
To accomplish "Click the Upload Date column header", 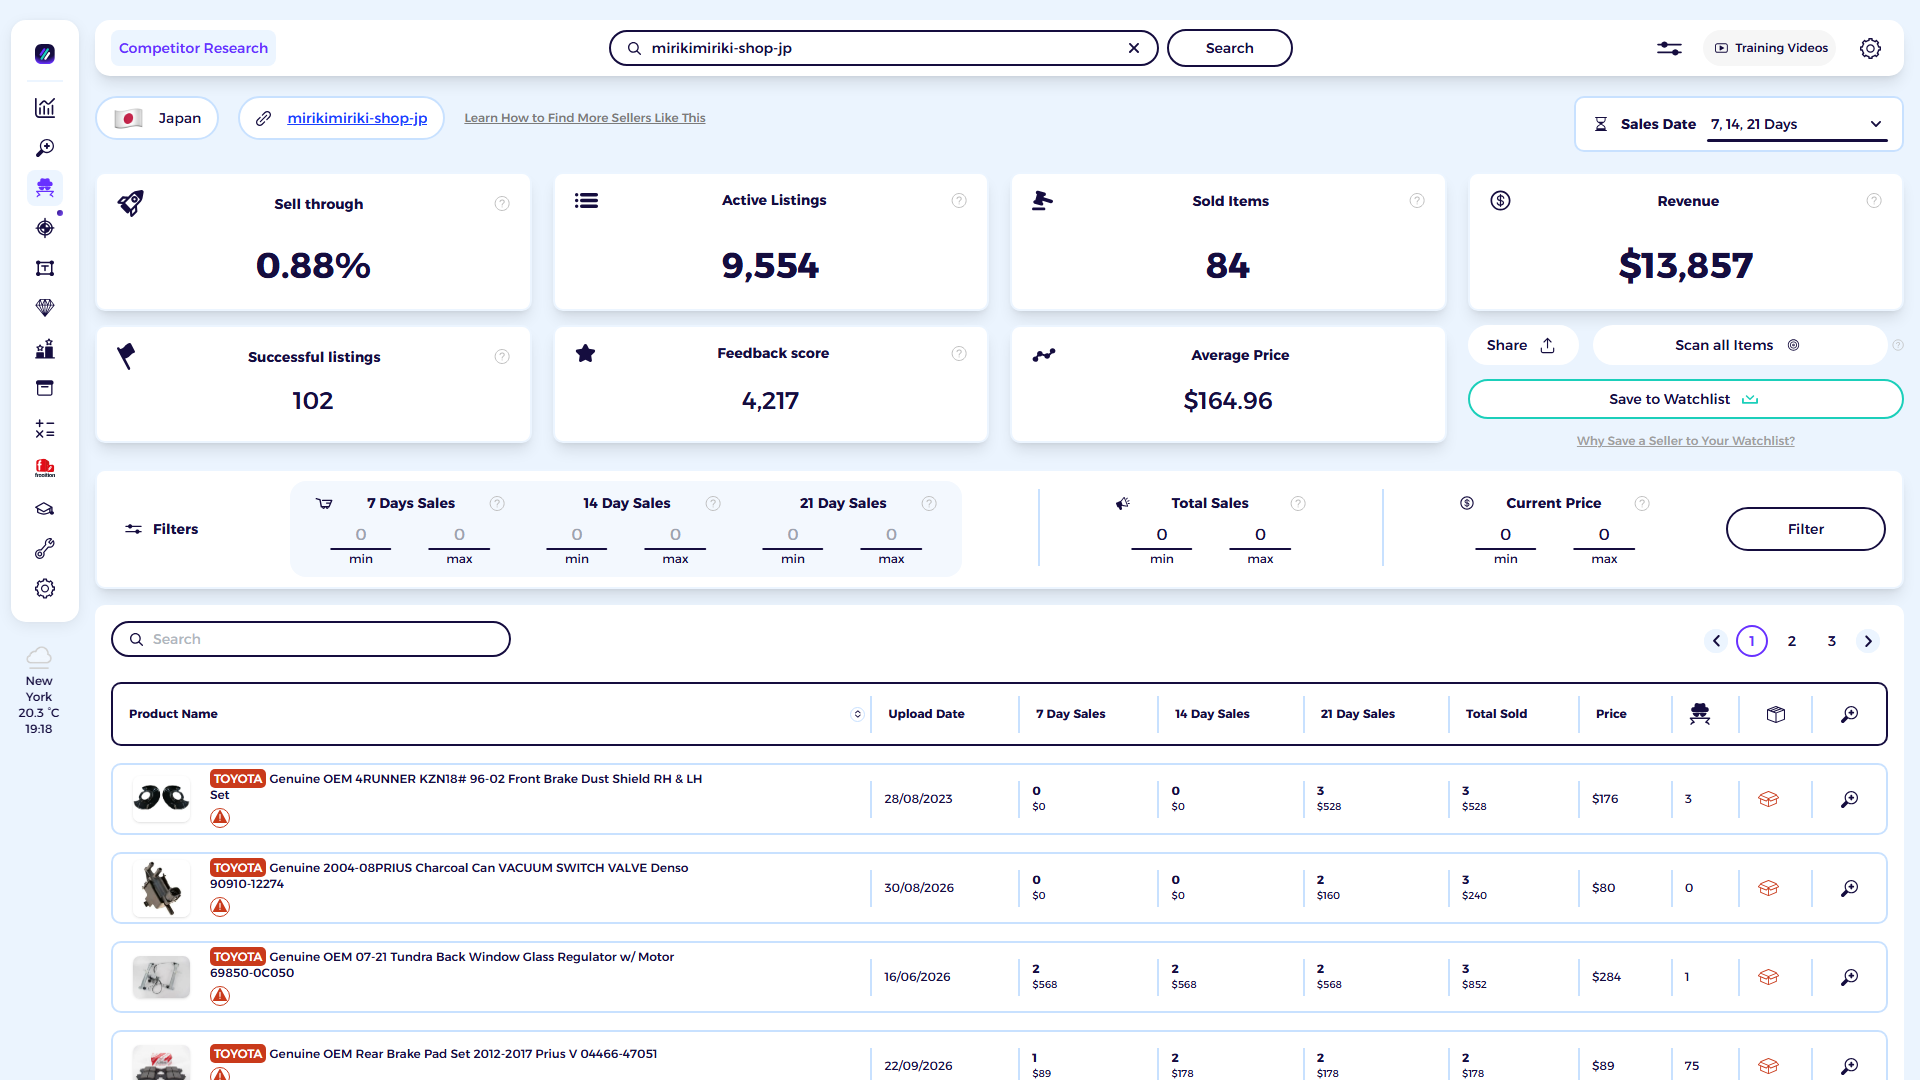I will [x=926, y=714].
